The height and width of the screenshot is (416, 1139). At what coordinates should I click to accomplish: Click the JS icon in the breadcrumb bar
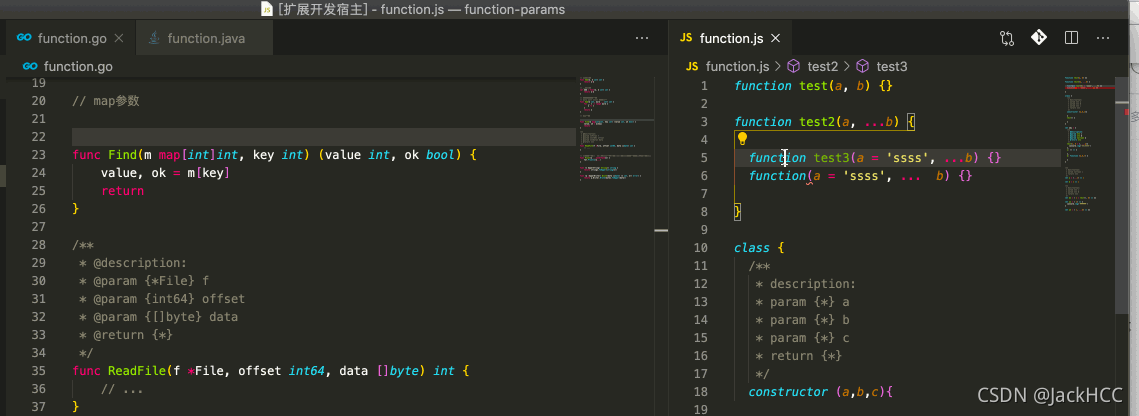[692, 66]
